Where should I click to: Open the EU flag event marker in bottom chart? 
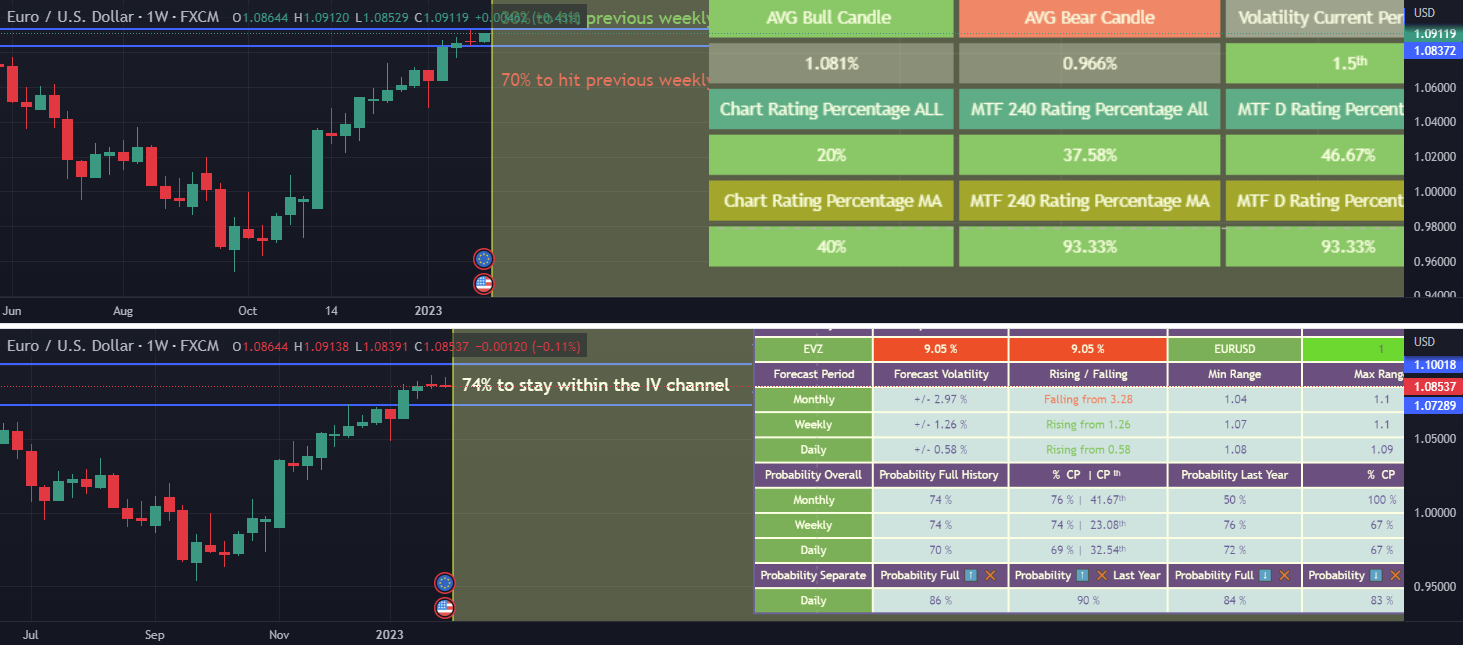click(x=445, y=583)
